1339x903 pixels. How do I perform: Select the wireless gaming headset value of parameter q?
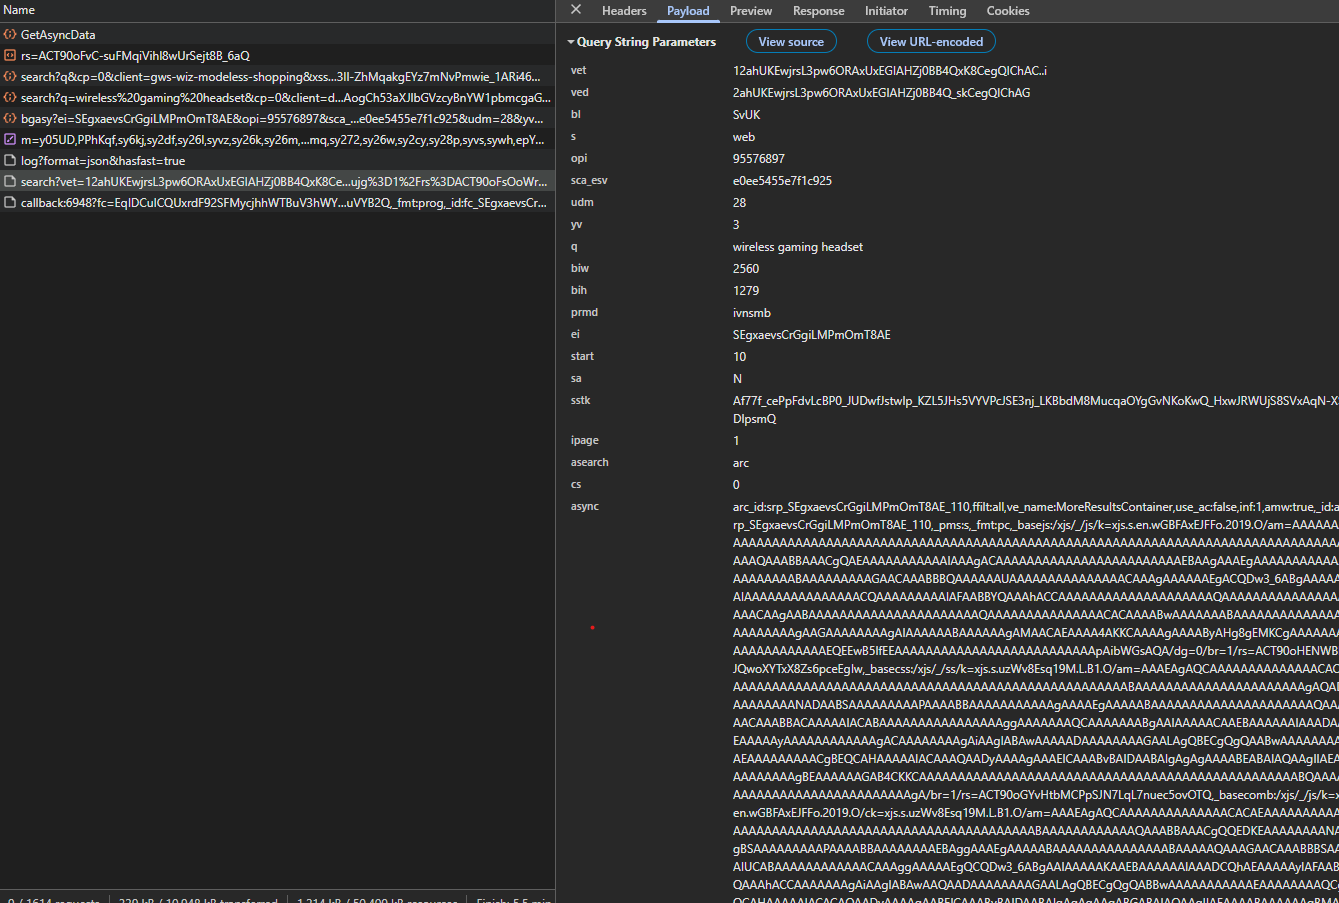point(796,246)
